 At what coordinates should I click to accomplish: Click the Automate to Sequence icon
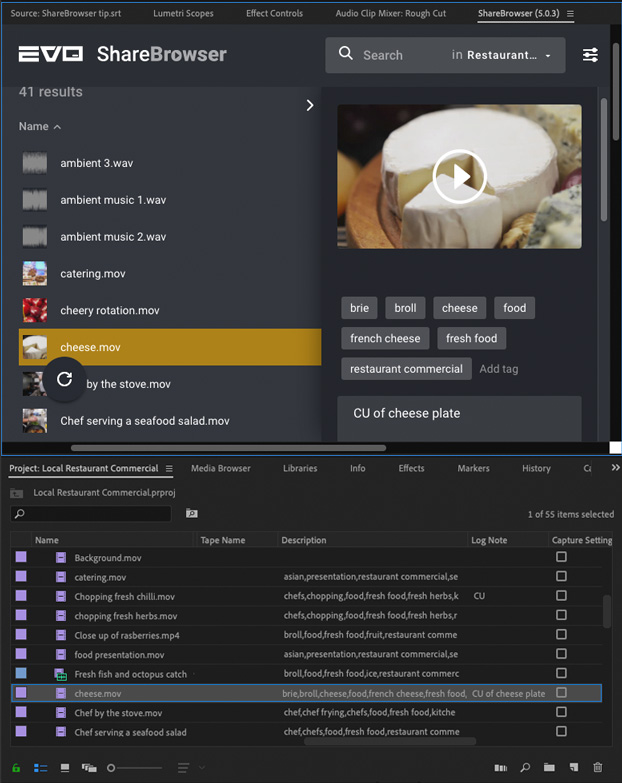pyautogui.click(x=500, y=768)
